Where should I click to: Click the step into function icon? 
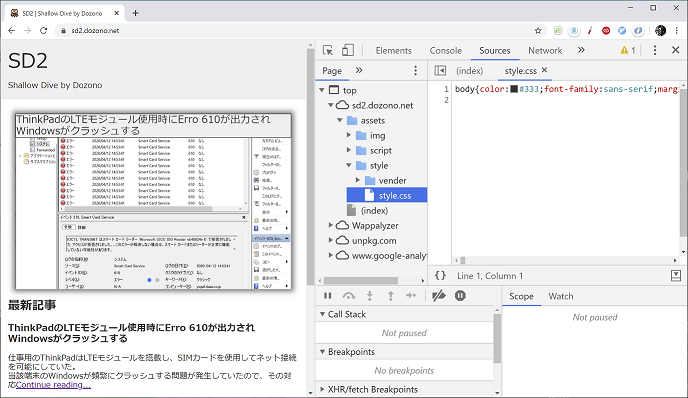tap(370, 296)
